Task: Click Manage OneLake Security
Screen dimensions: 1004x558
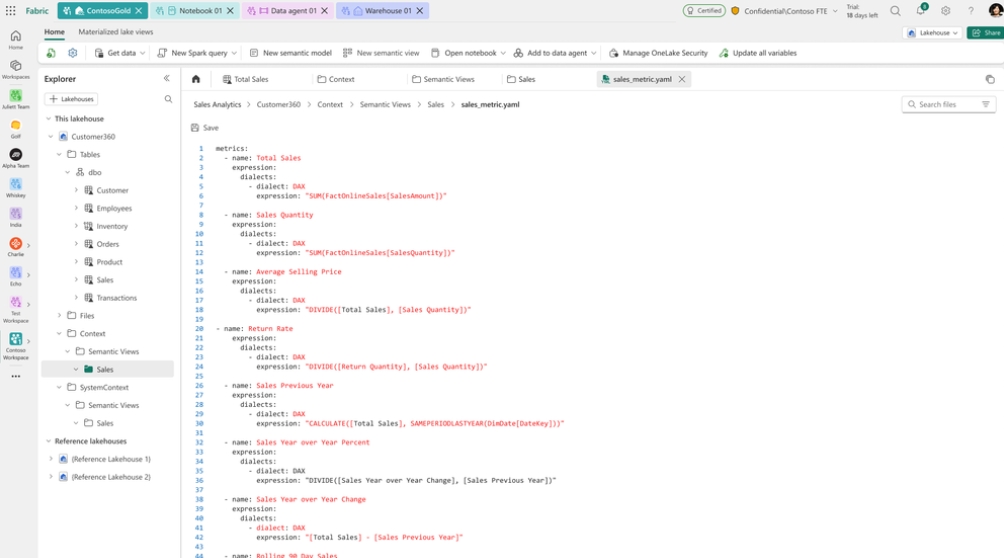Action: (658, 53)
